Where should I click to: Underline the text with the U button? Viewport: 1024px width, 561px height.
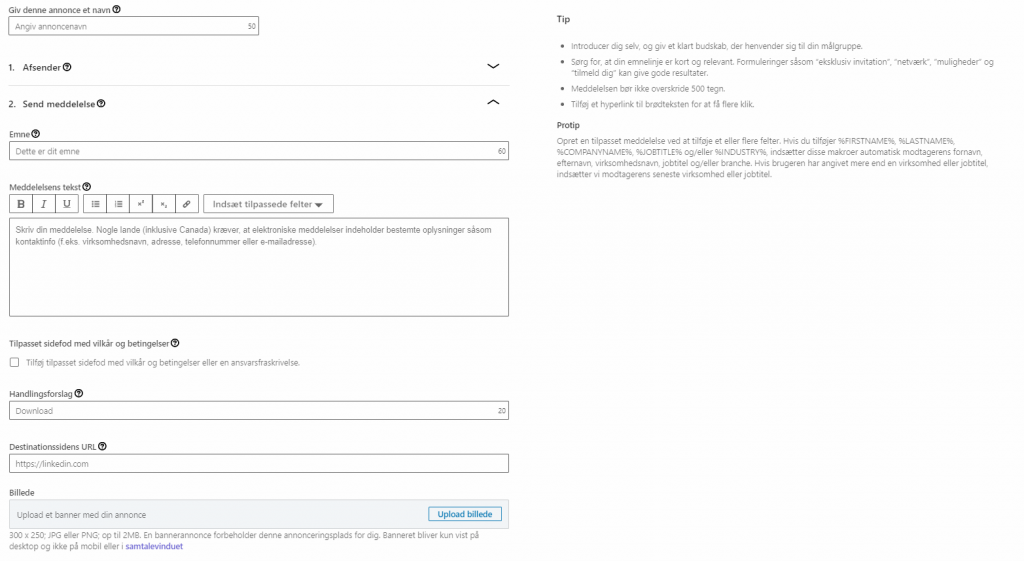click(x=67, y=204)
